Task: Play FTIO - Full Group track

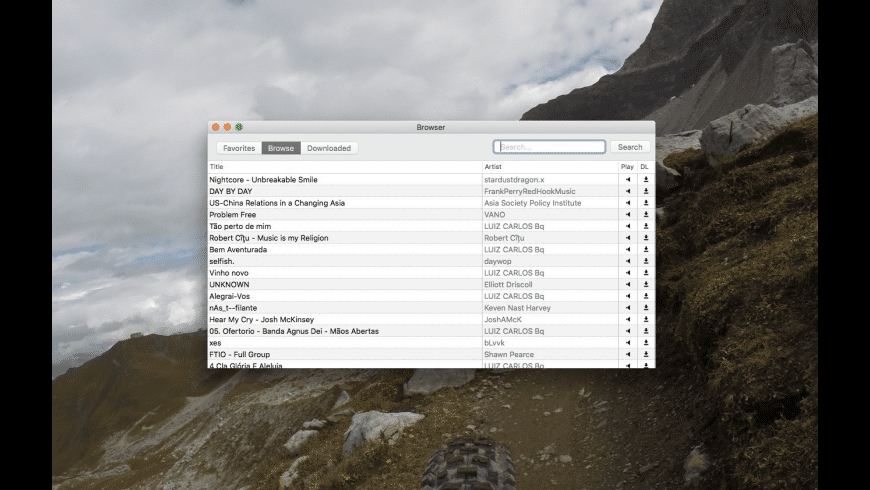Action: click(x=628, y=354)
